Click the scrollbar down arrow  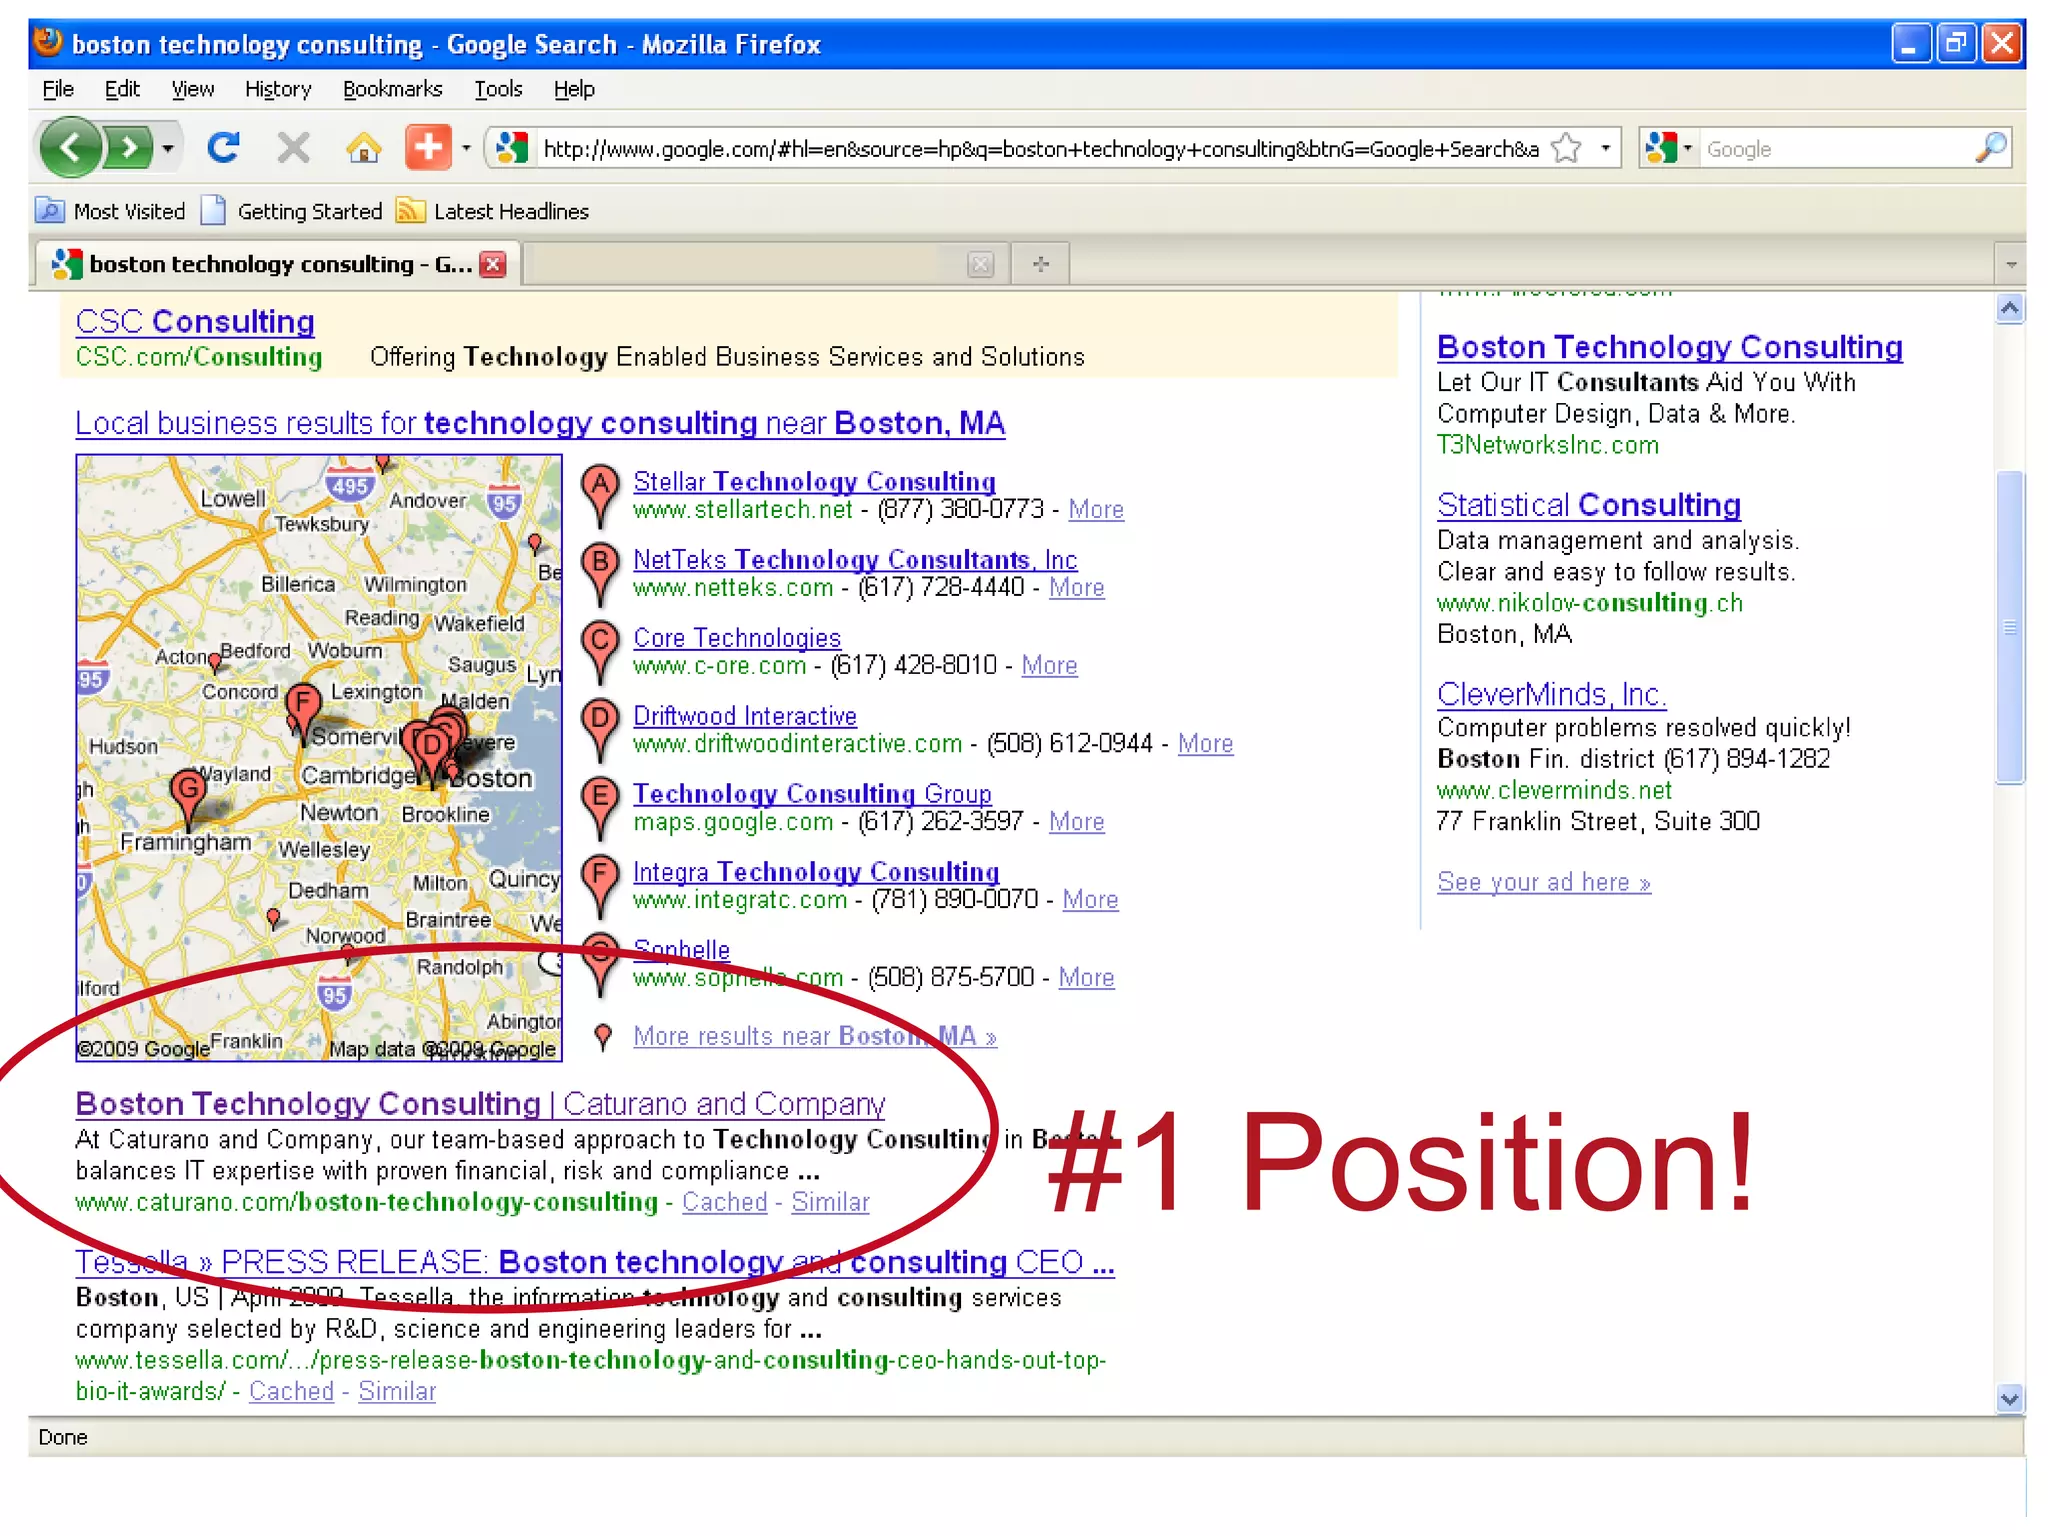tap(2010, 1397)
